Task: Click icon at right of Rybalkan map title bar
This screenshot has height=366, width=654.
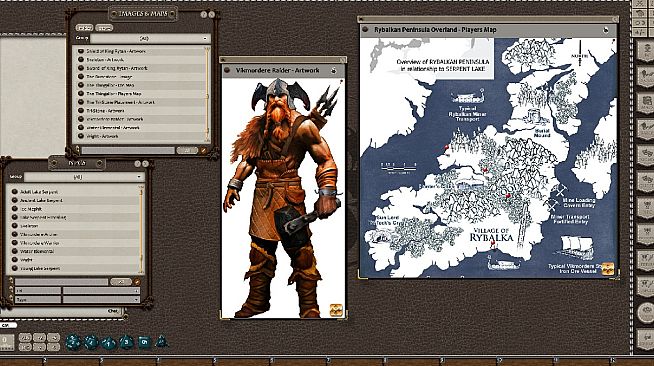Action: point(606,30)
